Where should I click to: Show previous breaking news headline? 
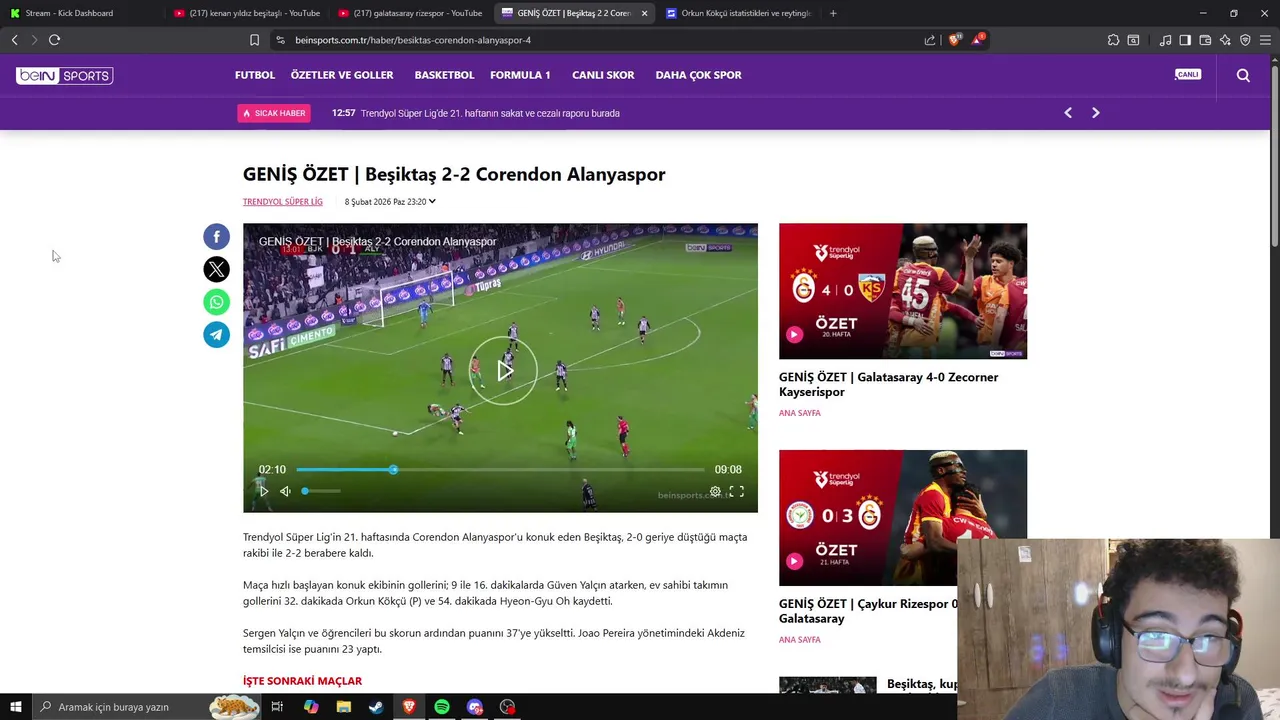(1068, 113)
